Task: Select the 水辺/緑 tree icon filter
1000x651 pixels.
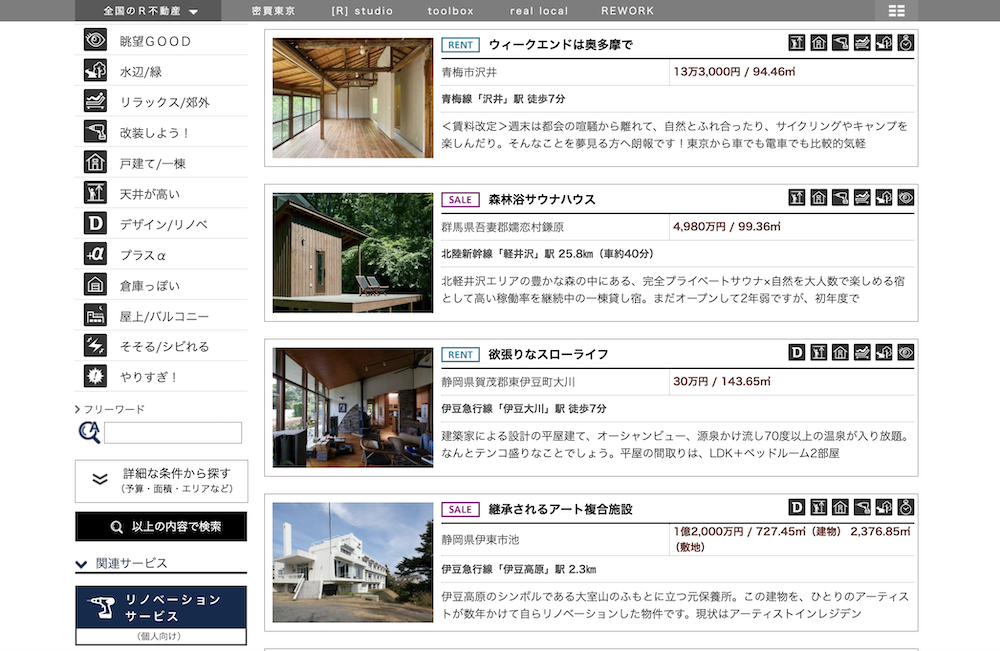Action: pos(95,70)
